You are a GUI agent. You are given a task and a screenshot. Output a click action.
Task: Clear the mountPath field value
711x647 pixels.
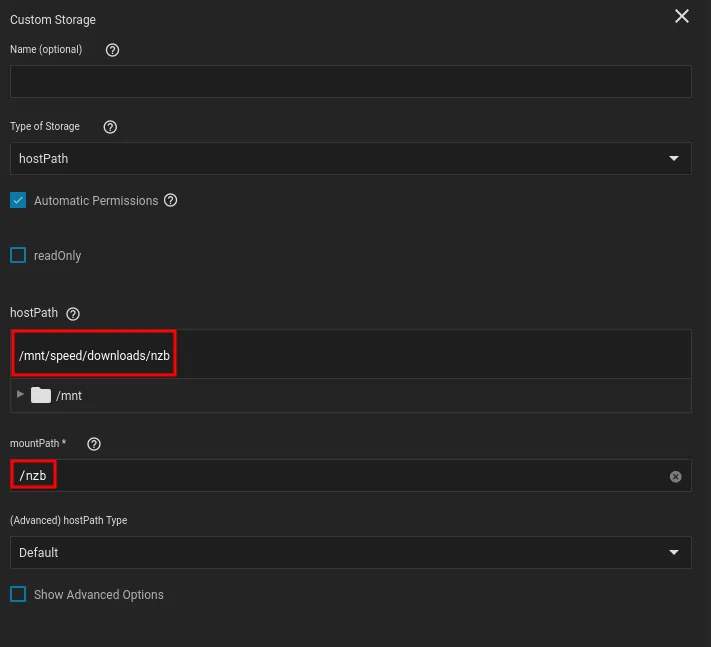pyautogui.click(x=675, y=477)
